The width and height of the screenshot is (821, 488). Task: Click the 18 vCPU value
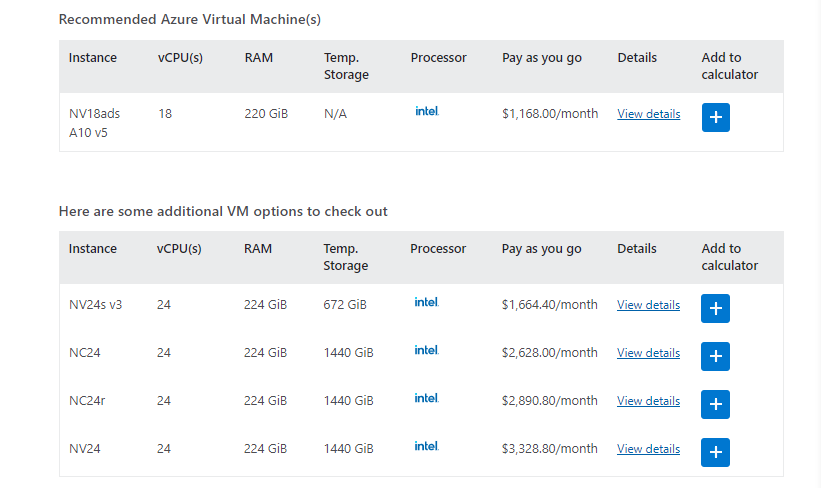click(165, 114)
